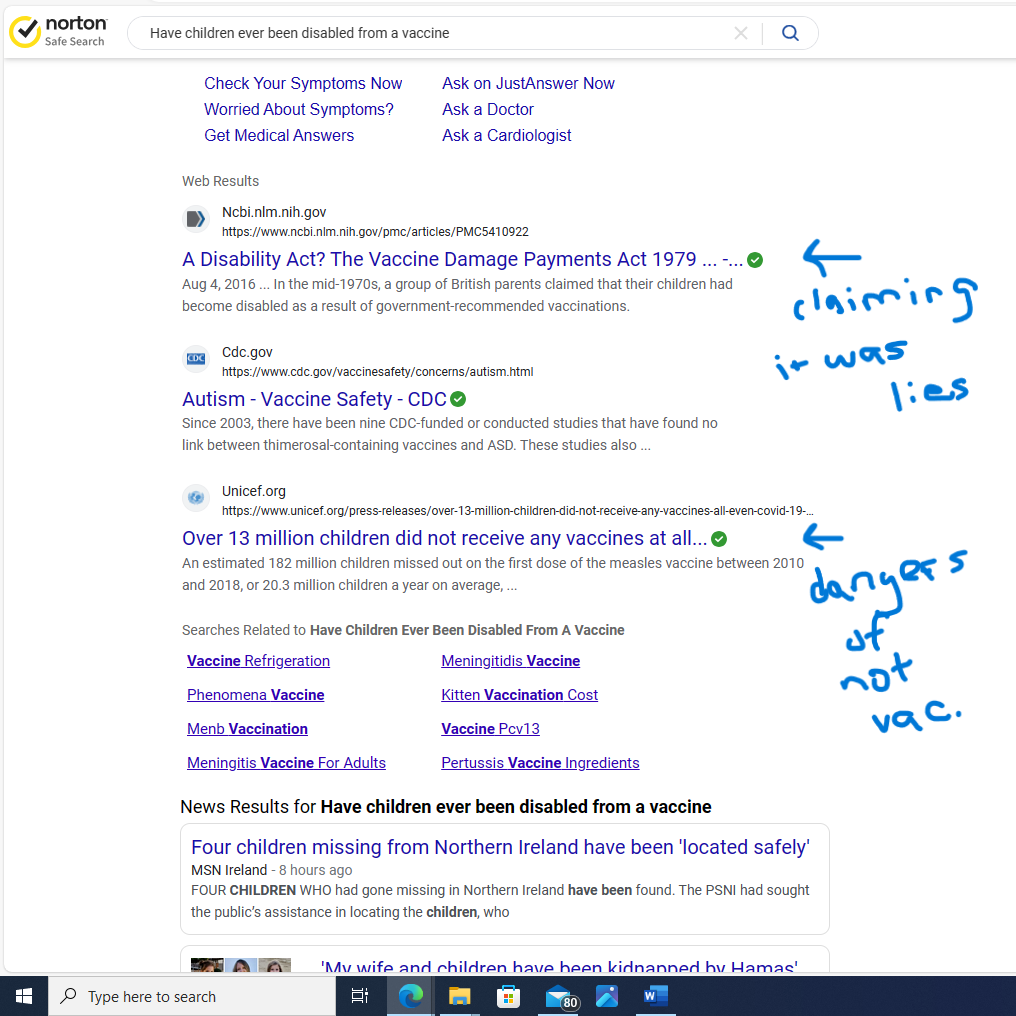The height and width of the screenshot is (1016, 1016).
Task: Open Mail app with 80 badge
Action: [560, 997]
